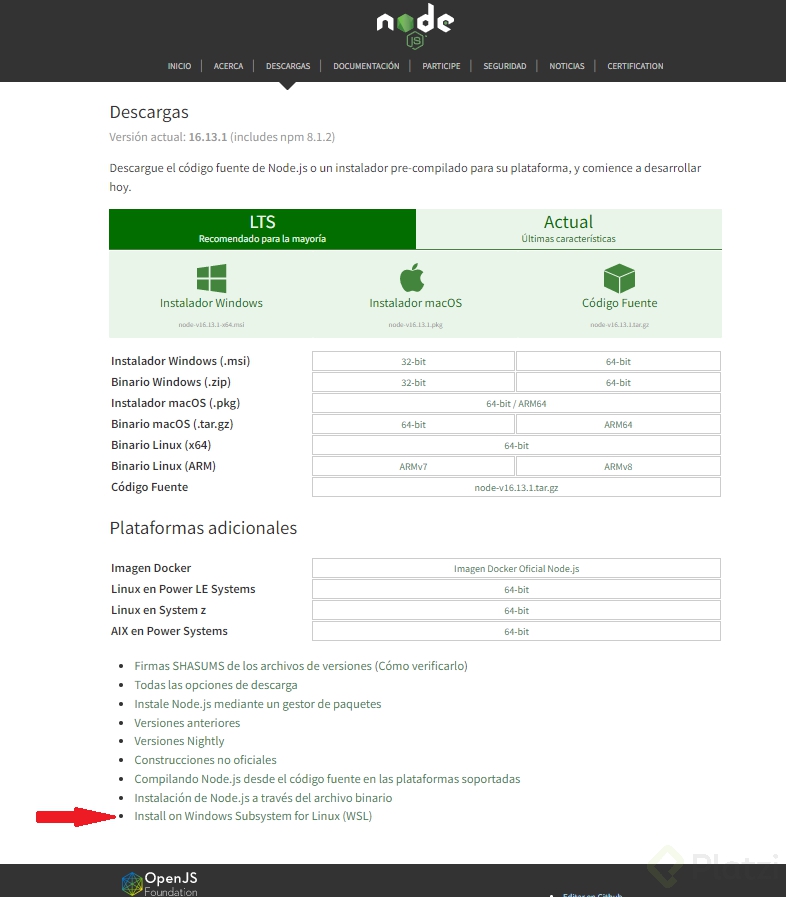
Task: Click the Node.js logo
Action: 415,26
